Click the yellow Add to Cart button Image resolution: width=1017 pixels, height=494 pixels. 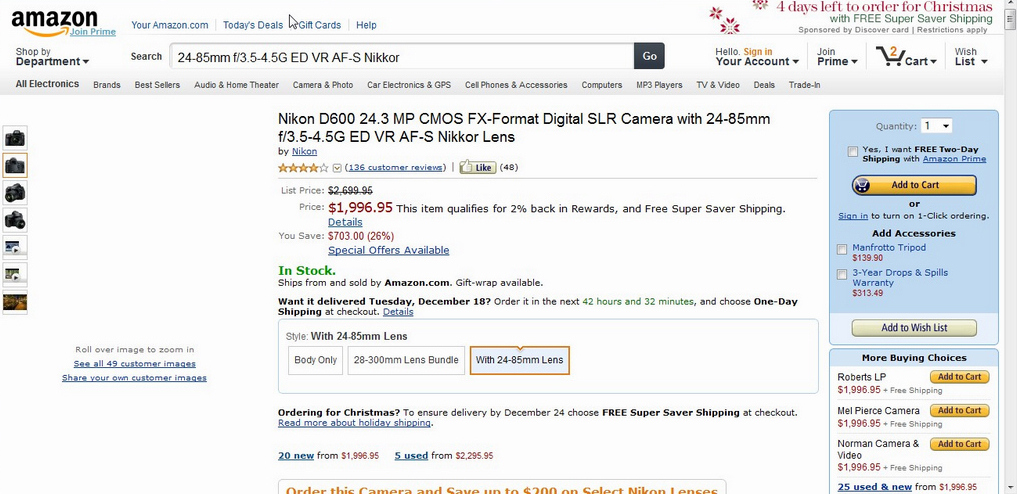pos(914,185)
